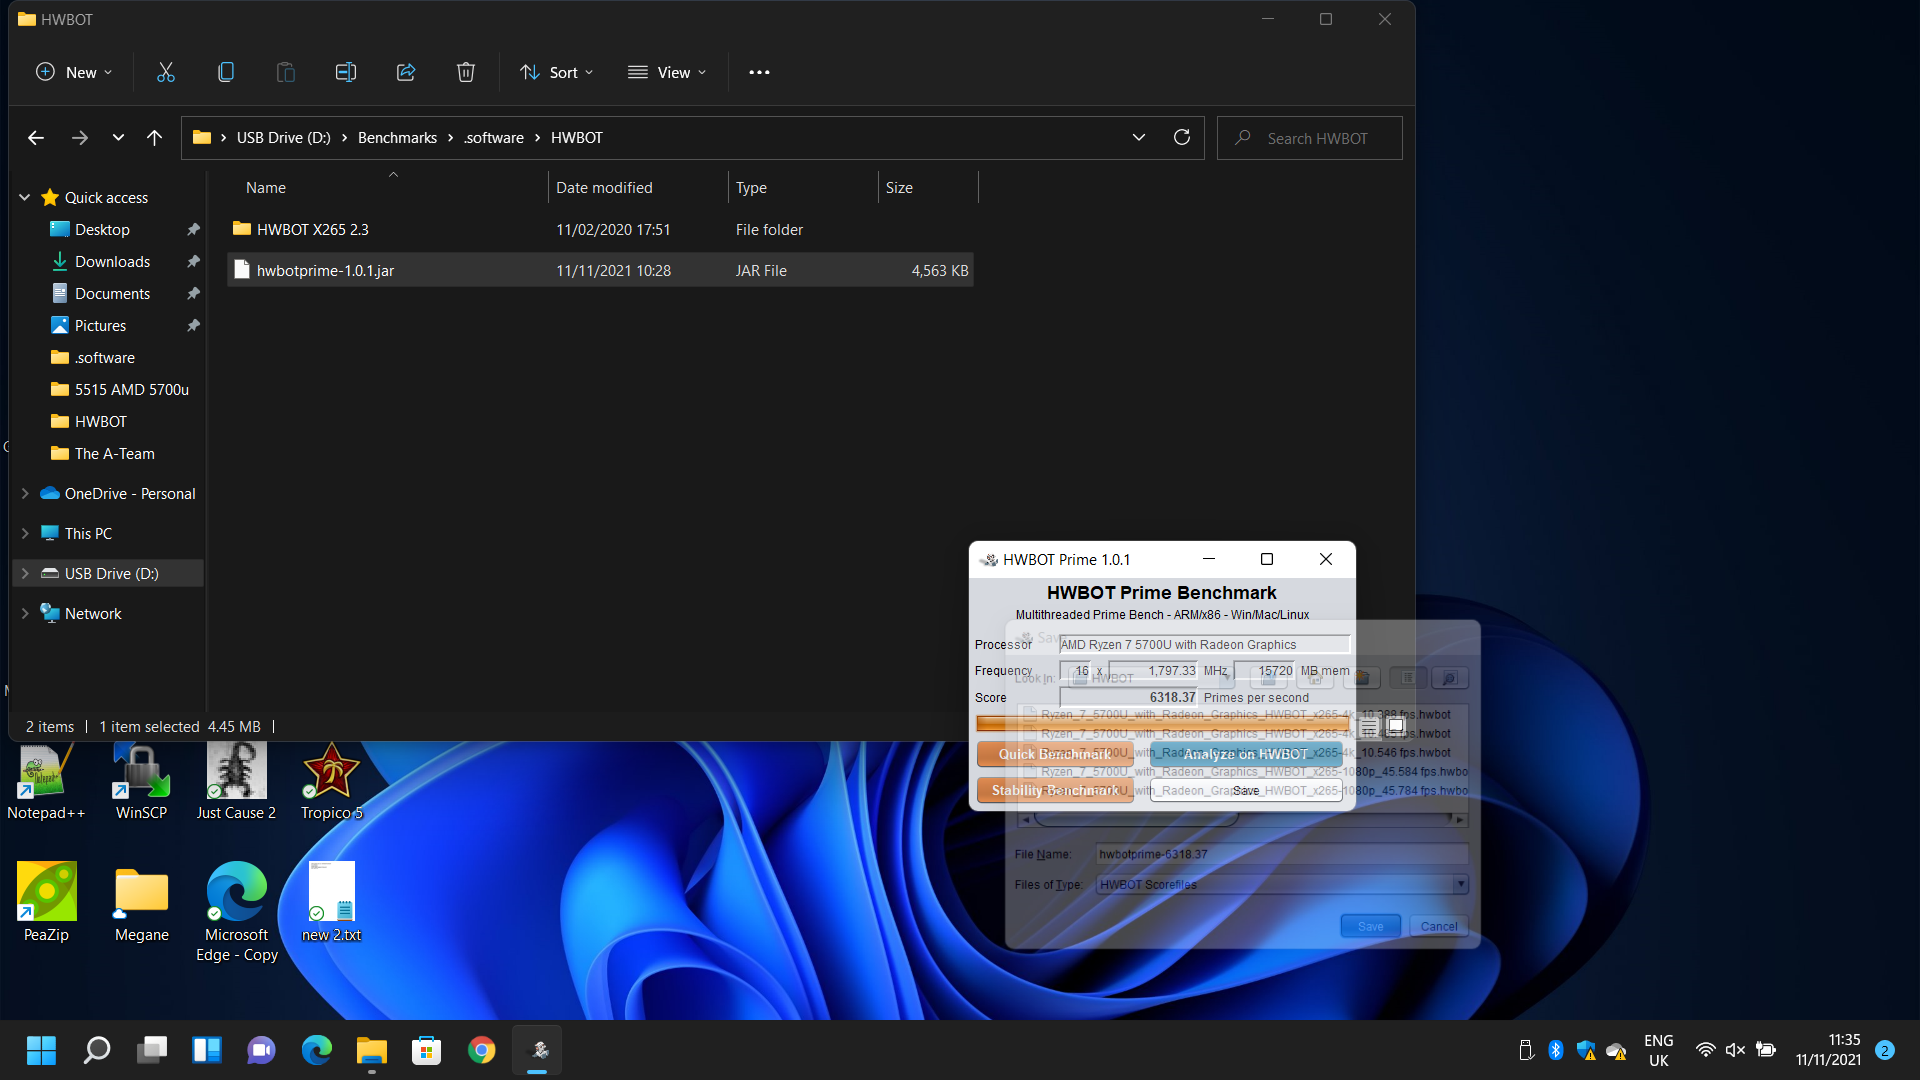Image resolution: width=1920 pixels, height=1080 pixels.
Task: Click the Cut icon in Explorer toolbar
Action: 166,72
